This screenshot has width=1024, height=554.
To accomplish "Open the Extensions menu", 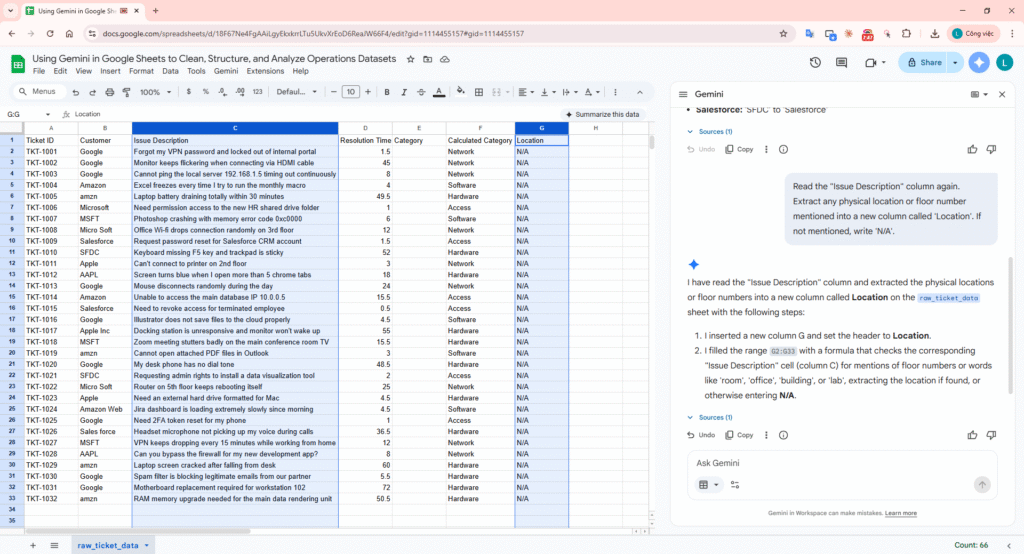I will [x=265, y=71].
